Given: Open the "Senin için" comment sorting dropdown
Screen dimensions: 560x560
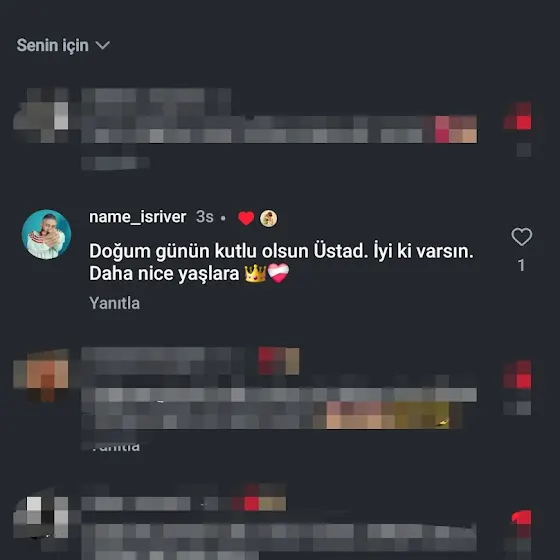Looking at the screenshot, I should [63, 45].
